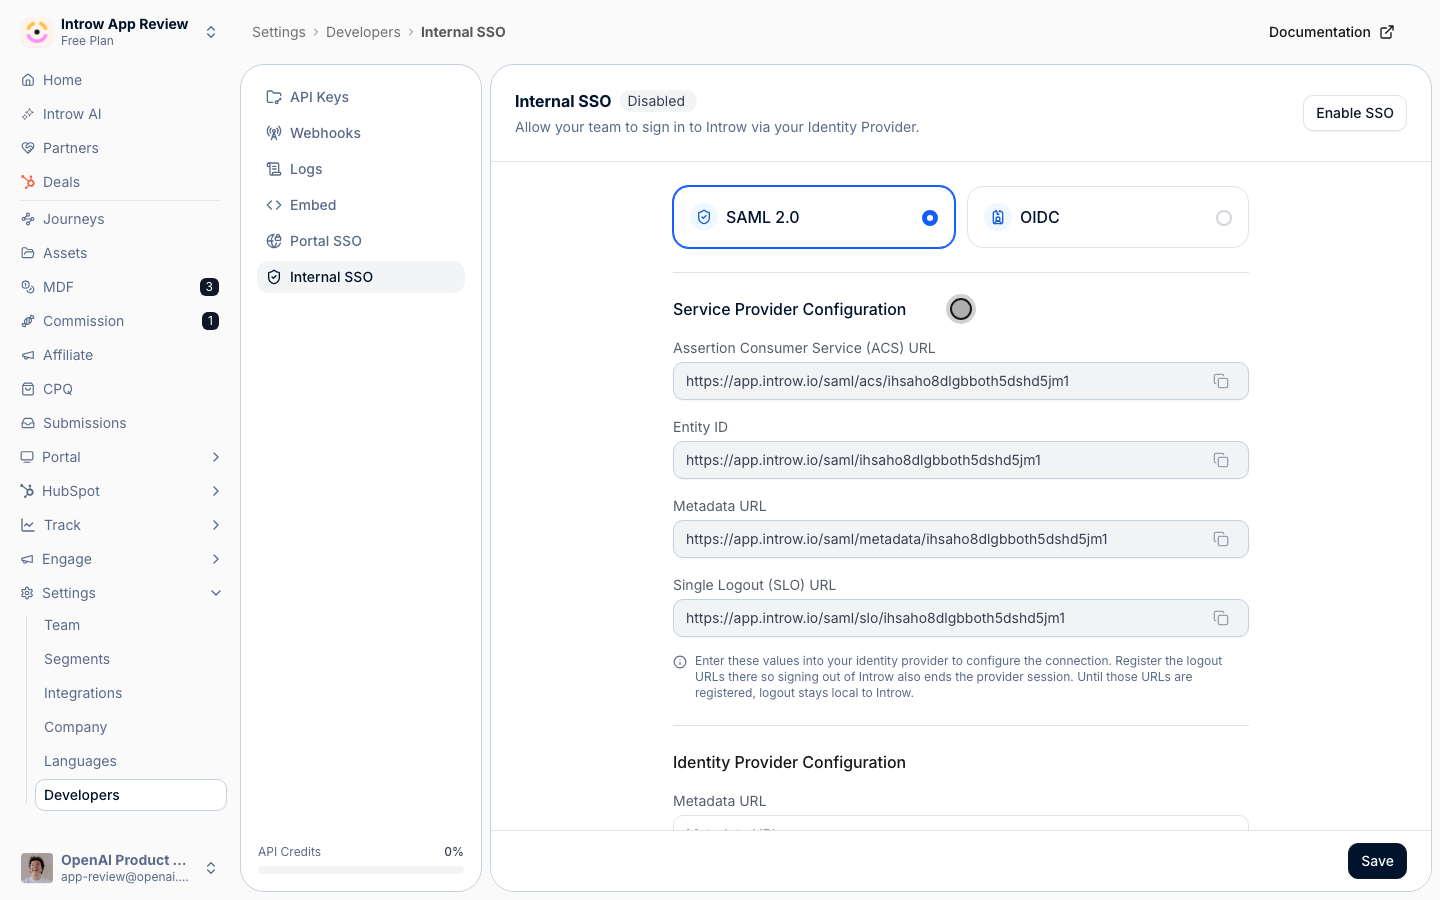Click the Commission icon in sidebar
This screenshot has height=900, width=1440.
(x=28, y=321)
